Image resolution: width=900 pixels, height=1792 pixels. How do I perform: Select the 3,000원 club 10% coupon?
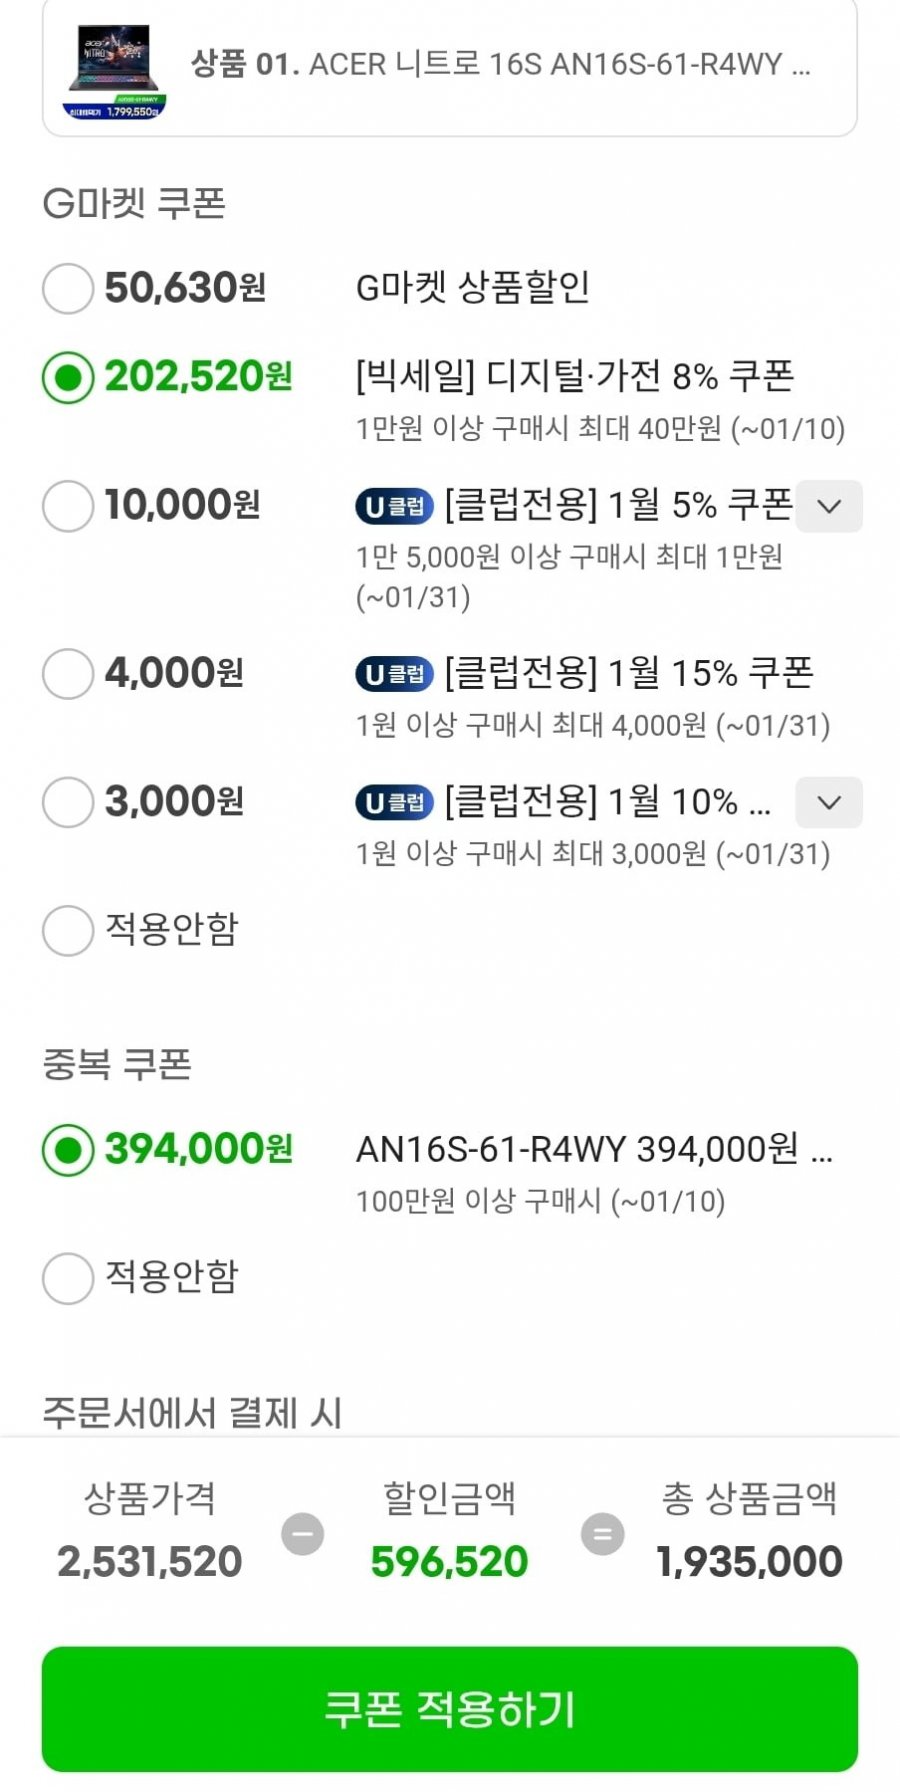click(68, 802)
